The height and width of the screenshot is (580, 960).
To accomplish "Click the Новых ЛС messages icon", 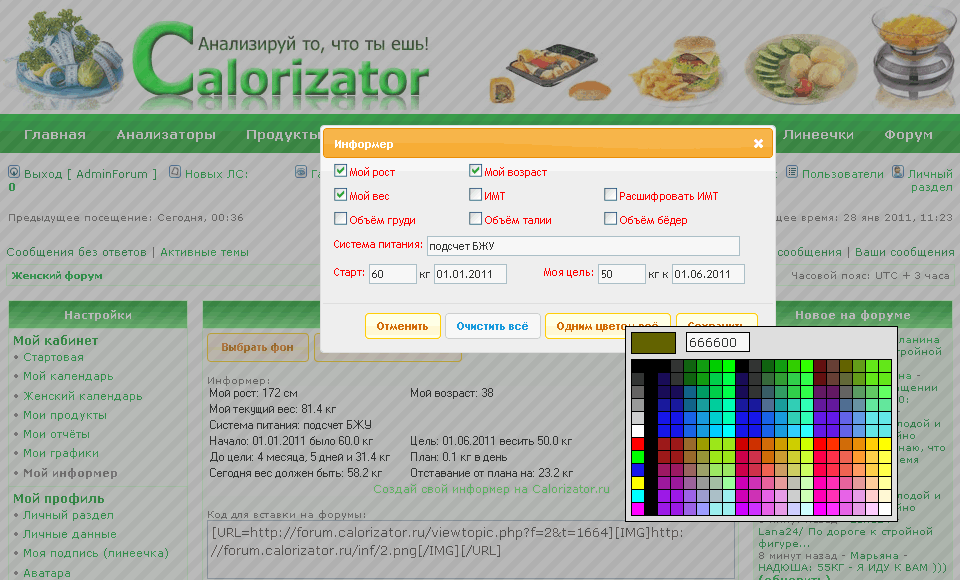I will point(175,173).
